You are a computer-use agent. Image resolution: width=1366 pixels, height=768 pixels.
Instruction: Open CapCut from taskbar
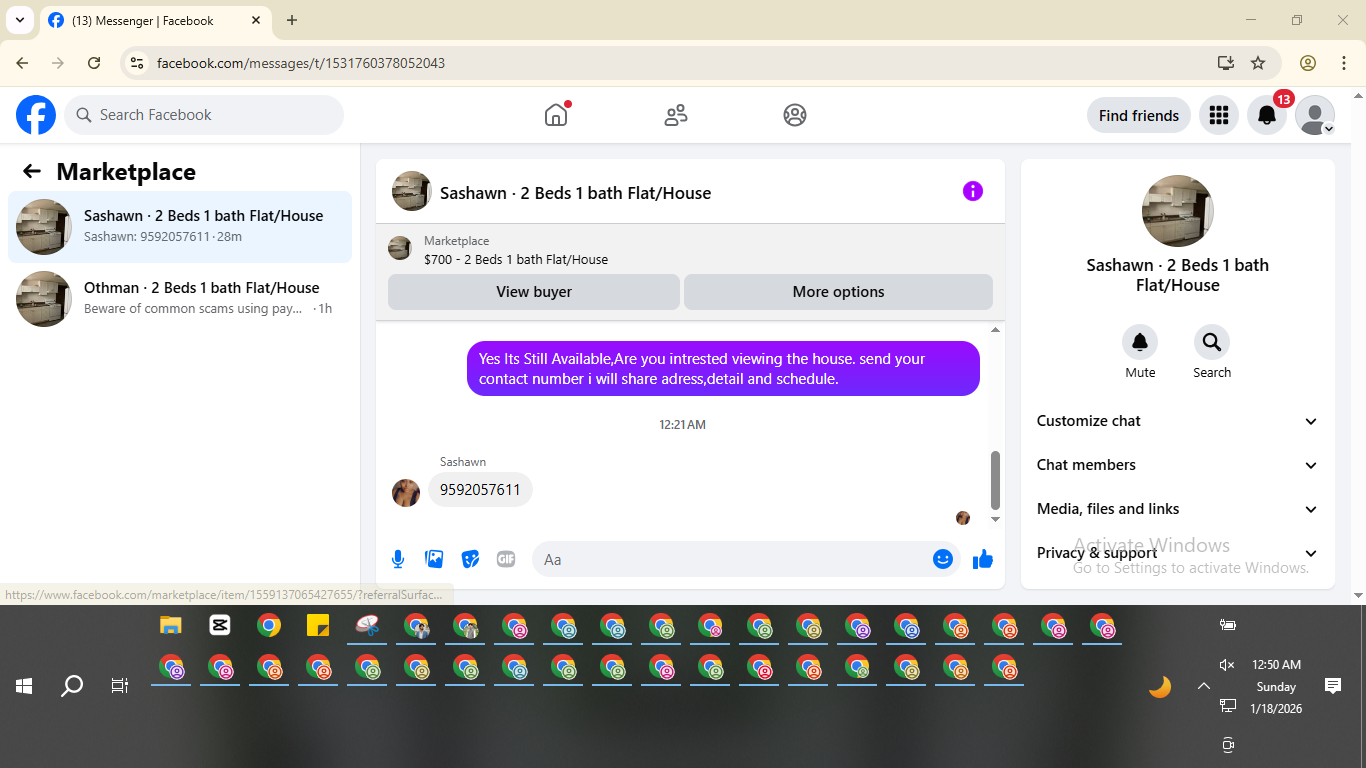[x=220, y=626]
